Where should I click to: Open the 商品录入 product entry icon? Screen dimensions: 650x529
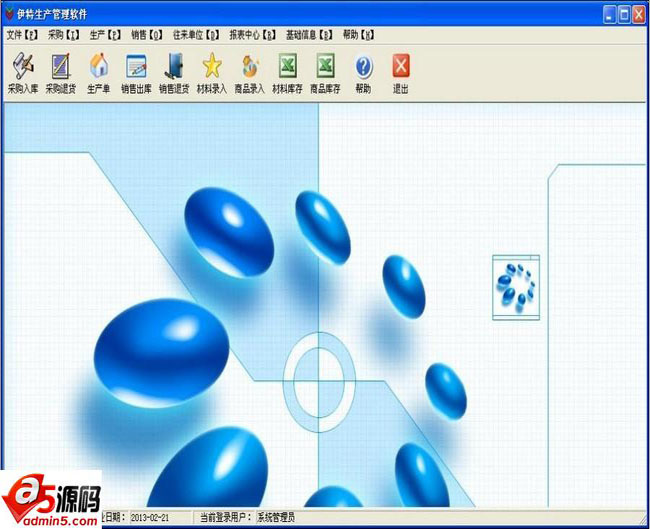pos(250,73)
